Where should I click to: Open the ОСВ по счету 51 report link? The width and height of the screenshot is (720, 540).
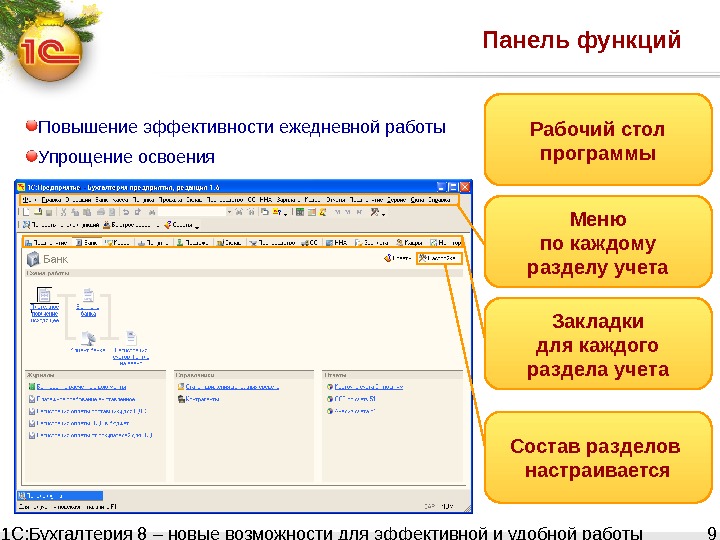coord(355,399)
